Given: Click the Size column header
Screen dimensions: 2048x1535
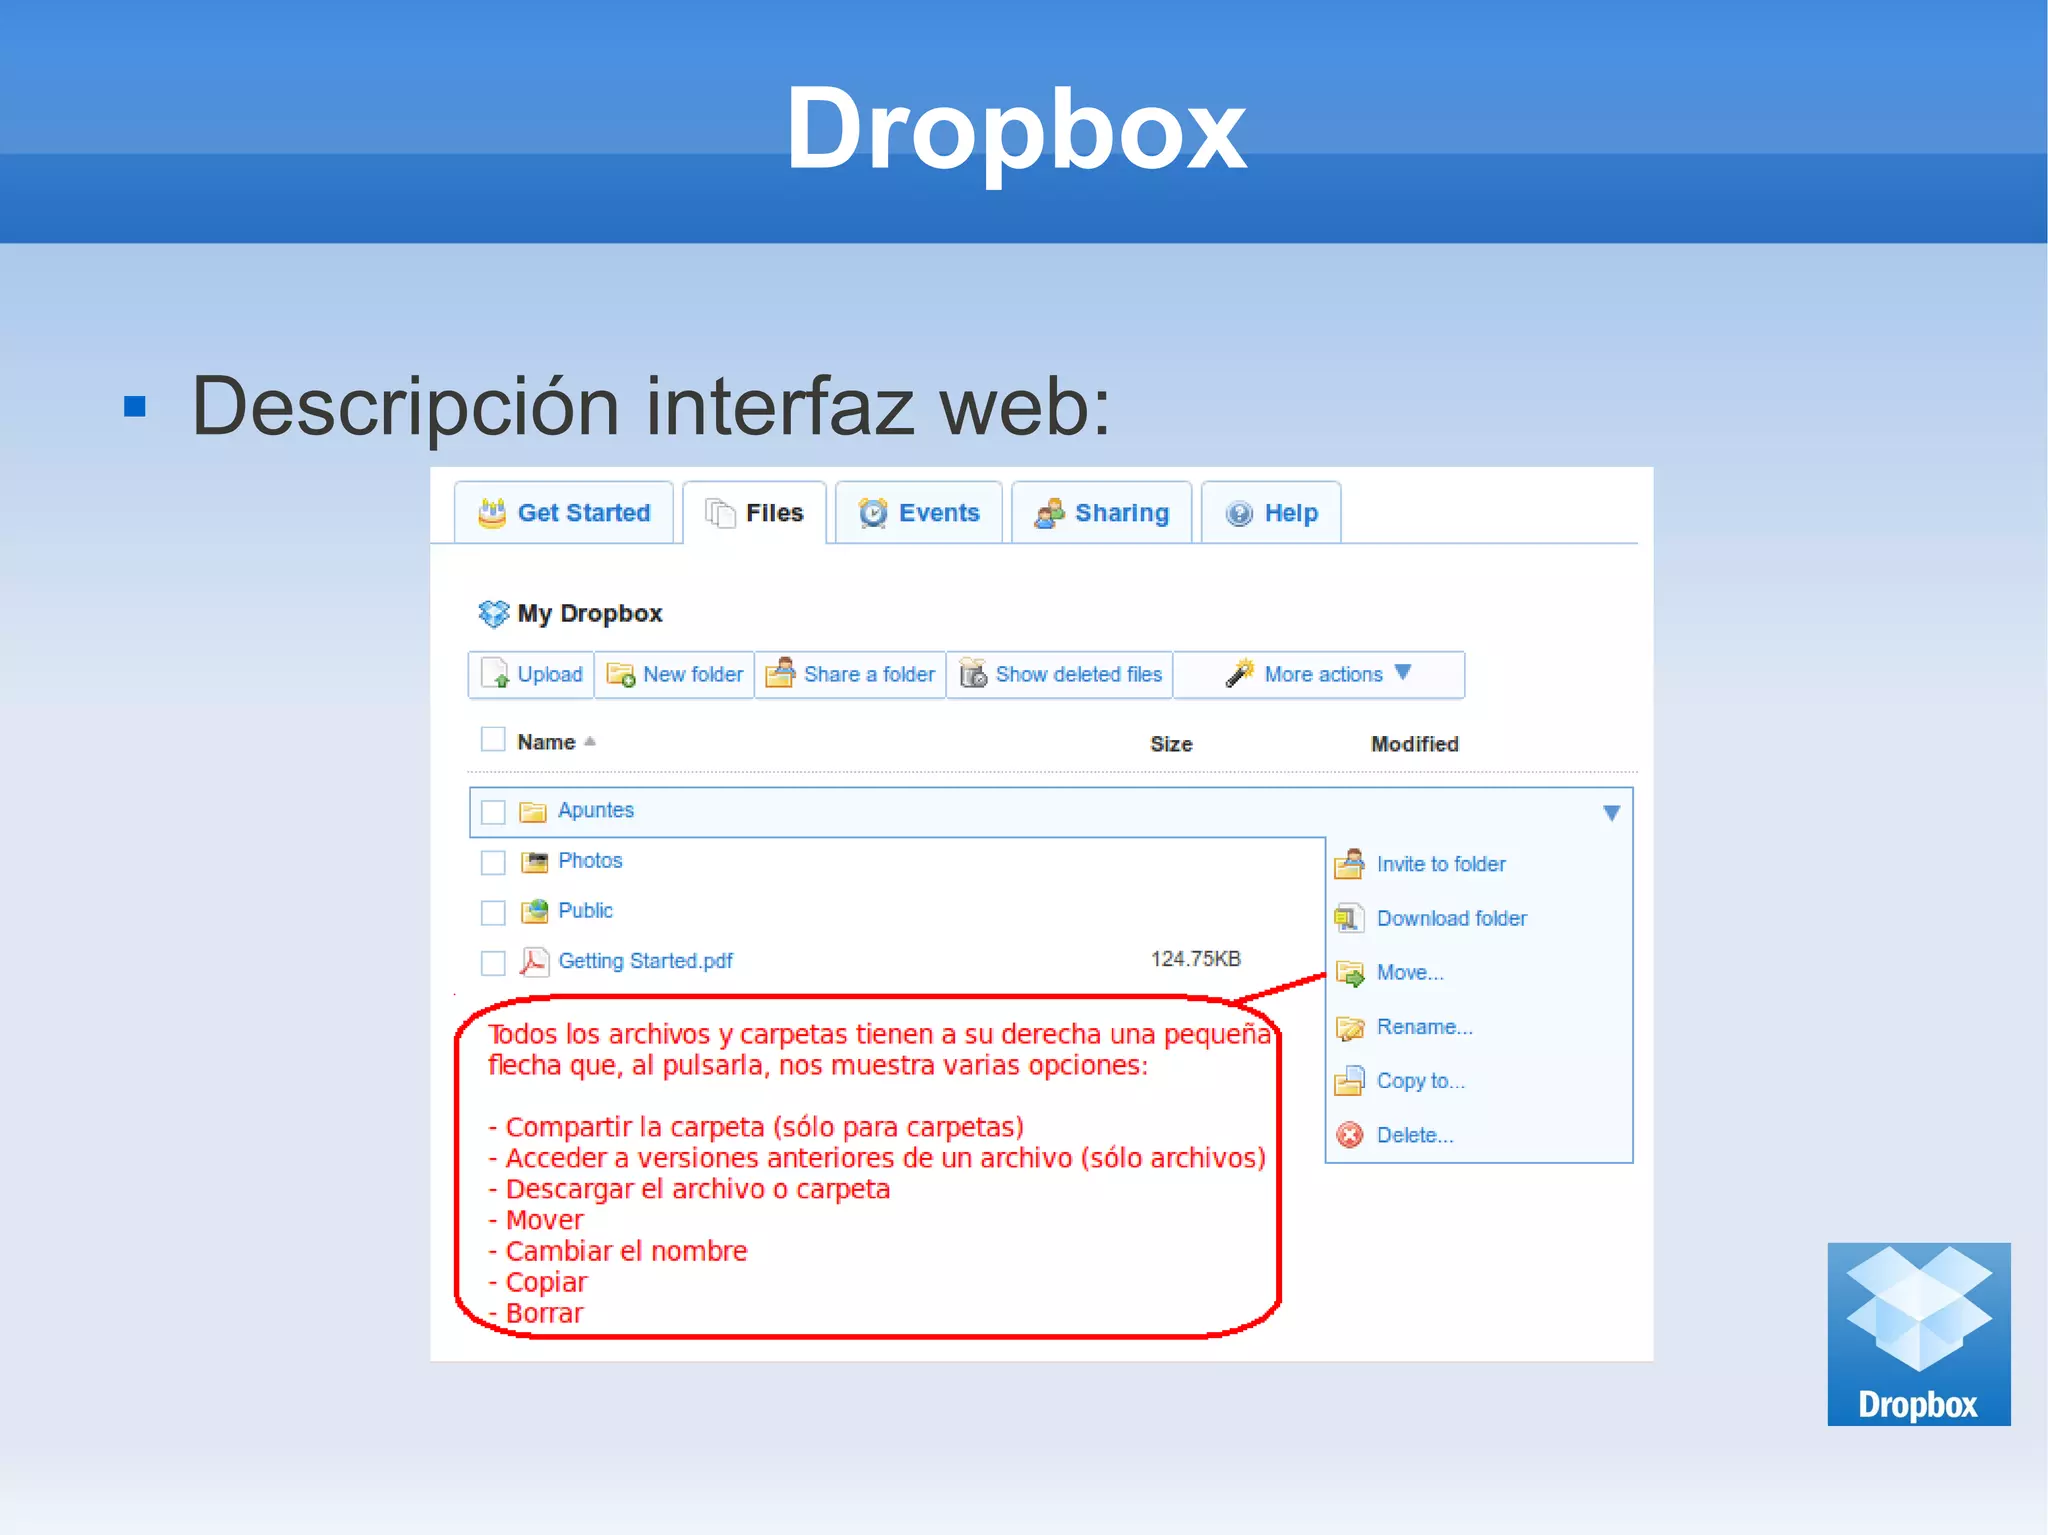Looking at the screenshot, I should pyautogui.click(x=1171, y=744).
